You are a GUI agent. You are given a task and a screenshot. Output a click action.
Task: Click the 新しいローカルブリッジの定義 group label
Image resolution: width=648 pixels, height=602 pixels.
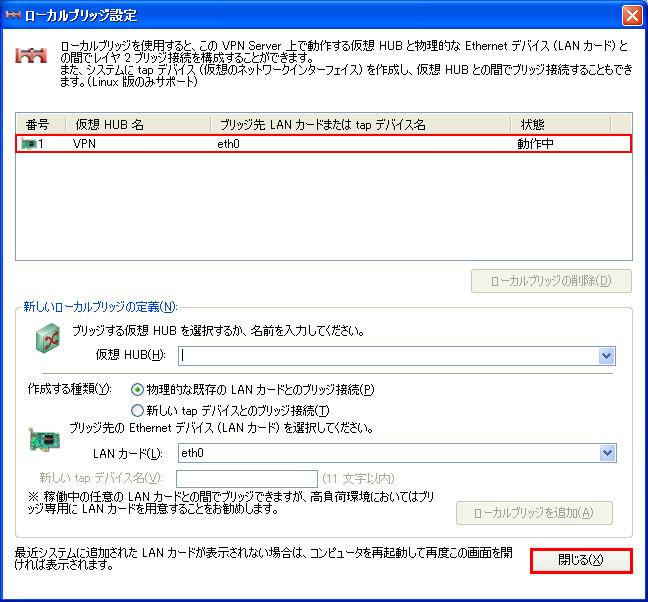click(x=100, y=307)
